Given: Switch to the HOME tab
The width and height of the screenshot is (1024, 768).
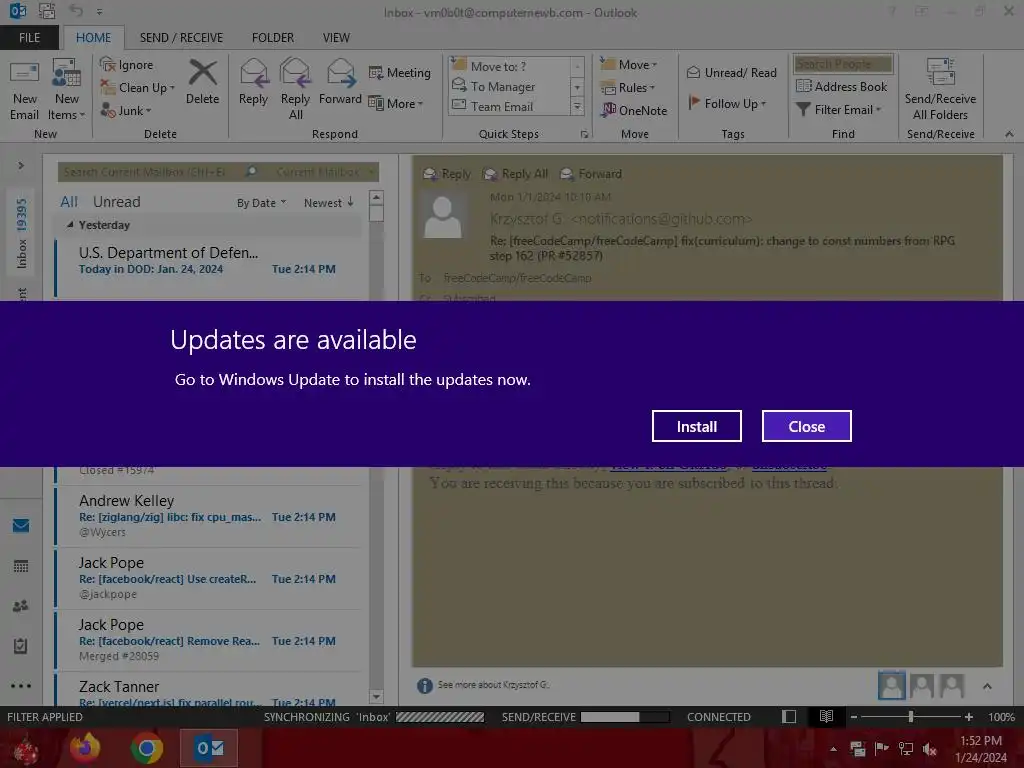Looking at the screenshot, I should pyautogui.click(x=93, y=38).
